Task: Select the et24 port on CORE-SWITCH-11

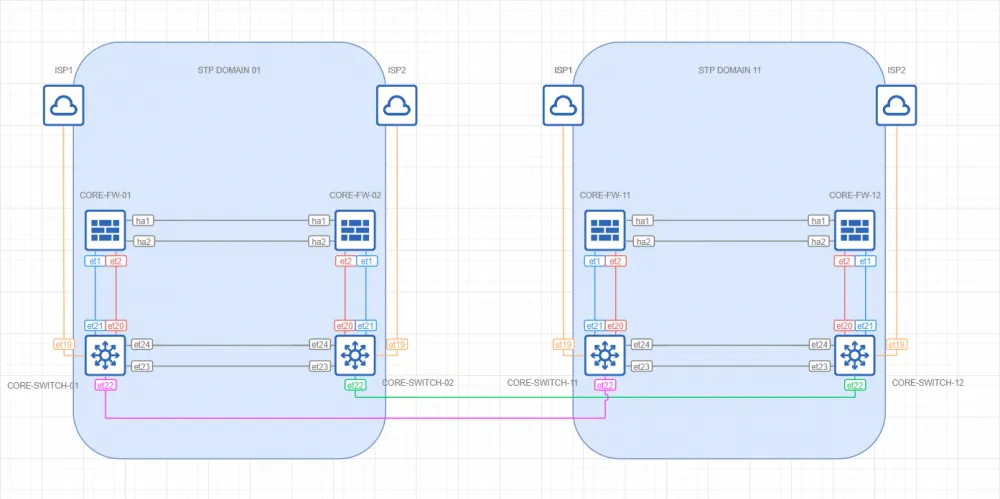Action: (x=642, y=345)
